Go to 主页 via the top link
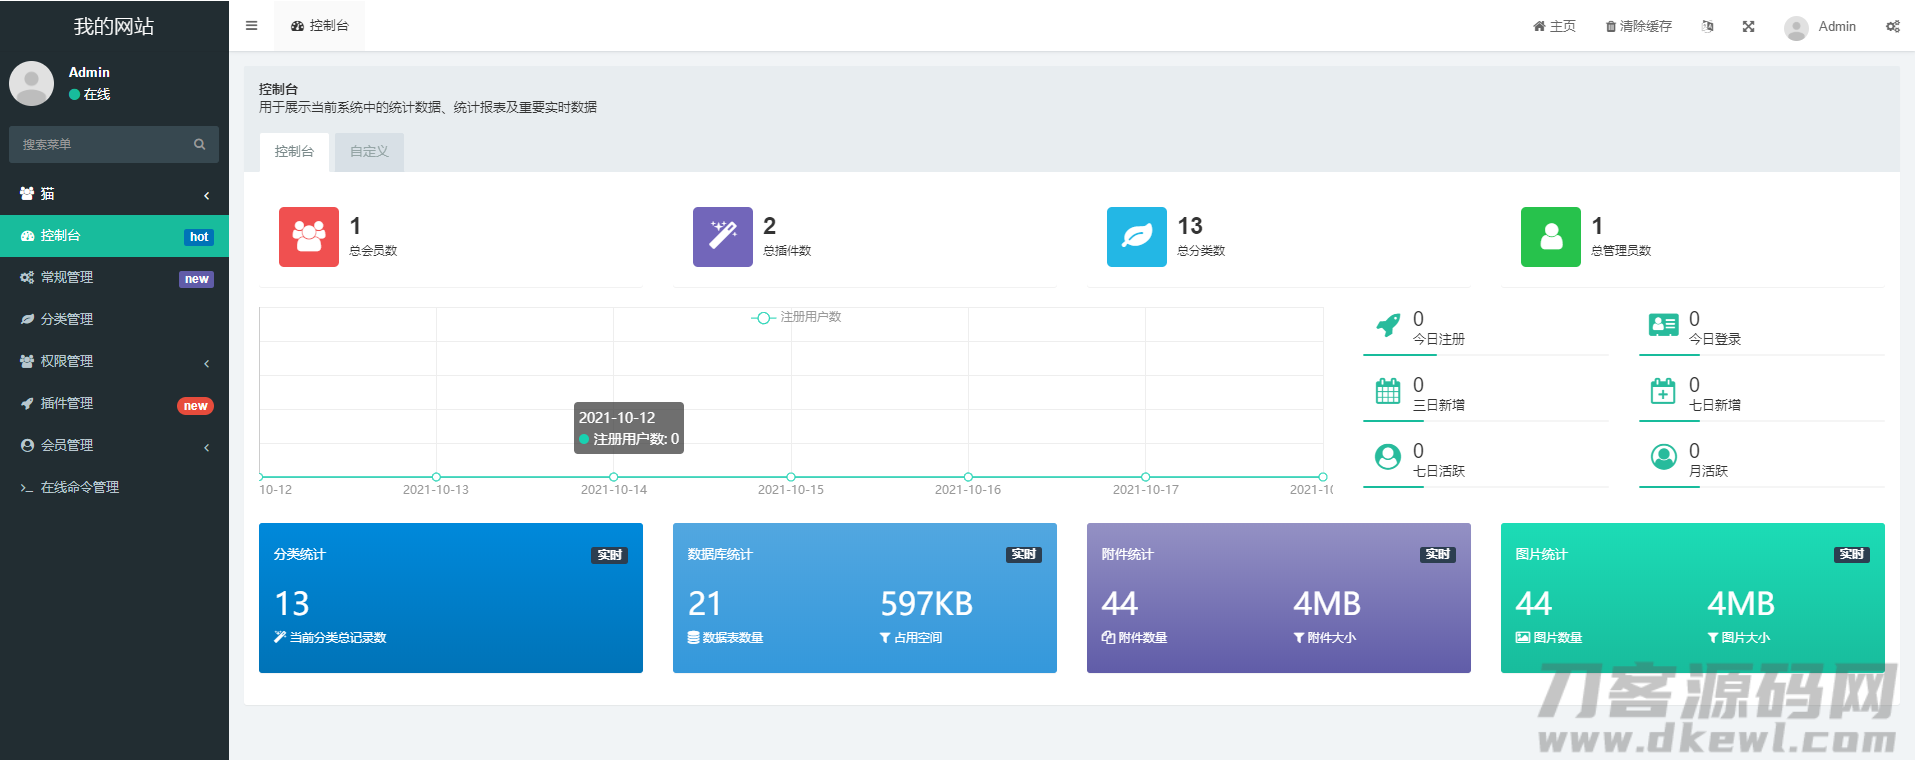Screen dimensions: 1915x760 click(x=1554, y=27)
